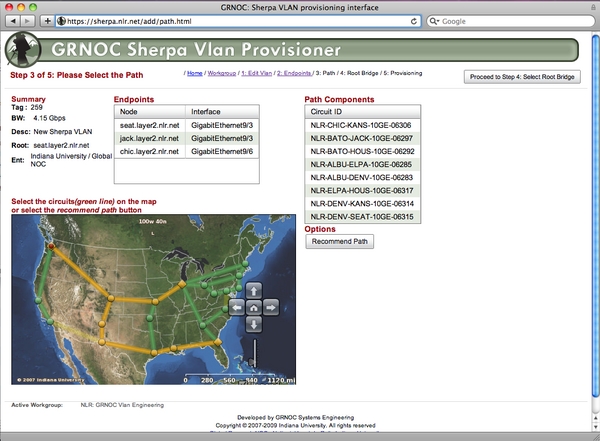Click GigabitEthernet9/6 interface cell
The width and height of the screenshot is (600, 441).
click(222, 151)
